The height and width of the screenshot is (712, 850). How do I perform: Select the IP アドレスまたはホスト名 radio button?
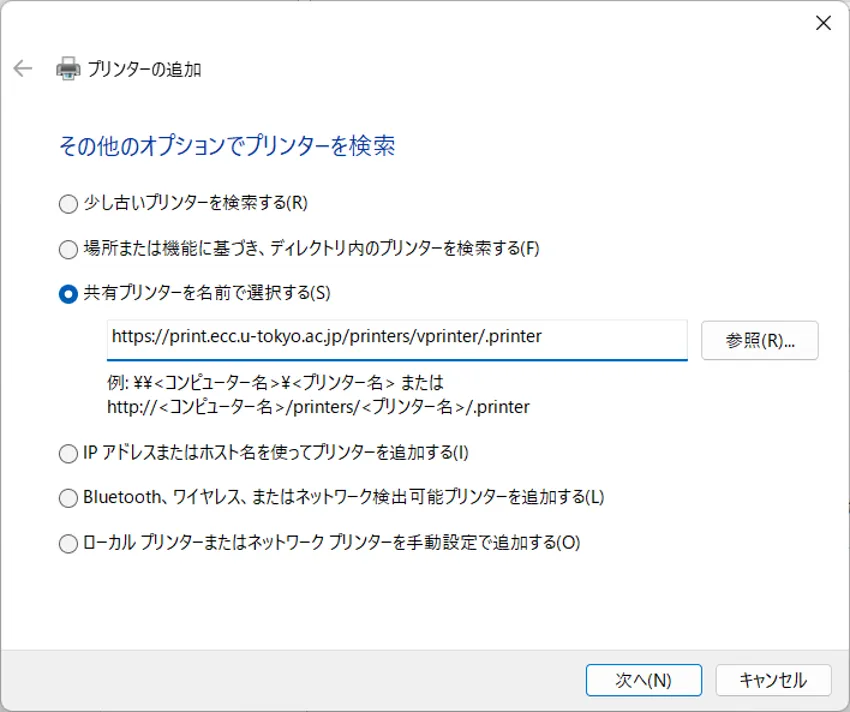pos(68,454)
